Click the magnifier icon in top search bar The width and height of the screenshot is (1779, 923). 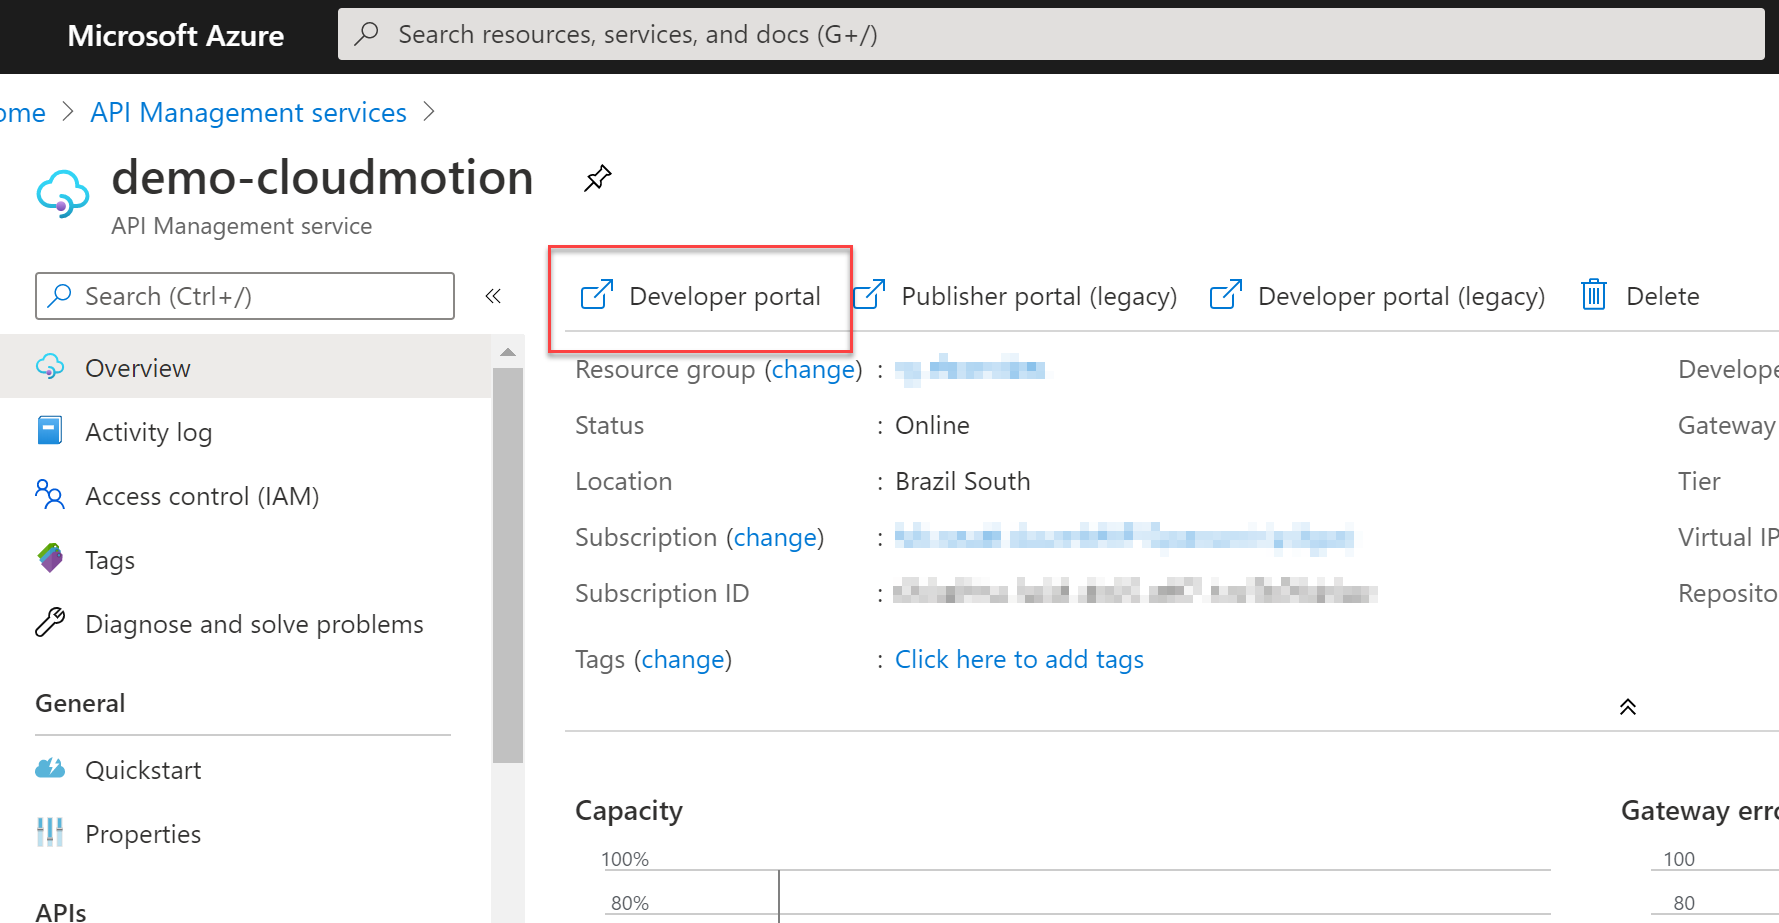[x=367, y=34]
